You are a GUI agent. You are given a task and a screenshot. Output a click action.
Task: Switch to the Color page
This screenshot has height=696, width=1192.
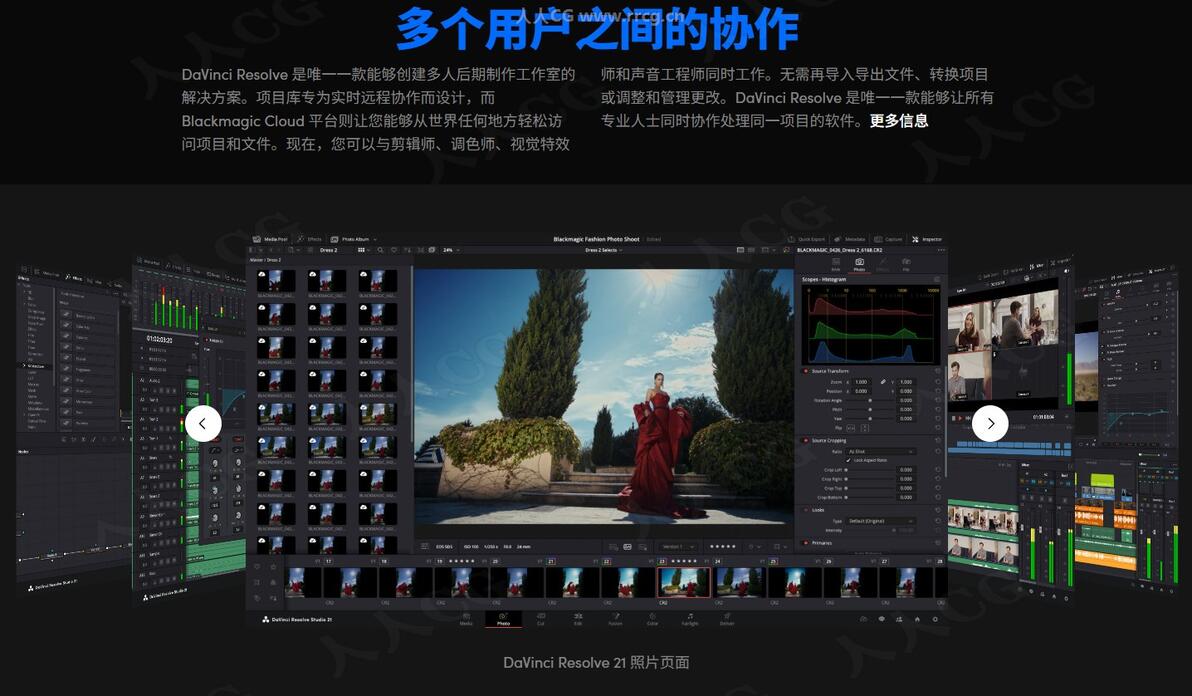point(652,619)
